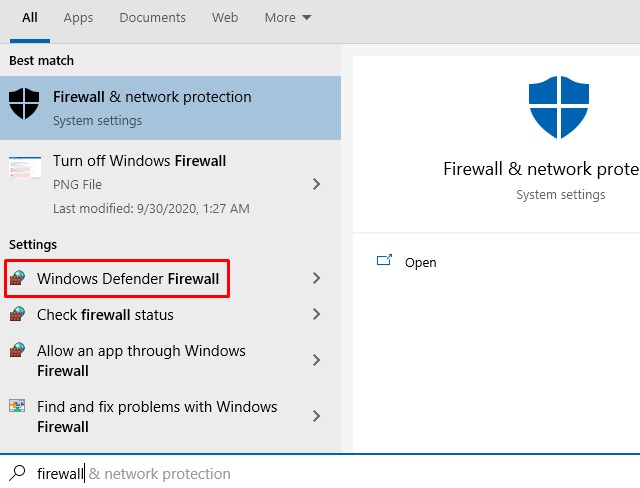Viewport: 640px width, 488px height.
Task: Click the Check firewall status brick icon
Action: point(17,314)
